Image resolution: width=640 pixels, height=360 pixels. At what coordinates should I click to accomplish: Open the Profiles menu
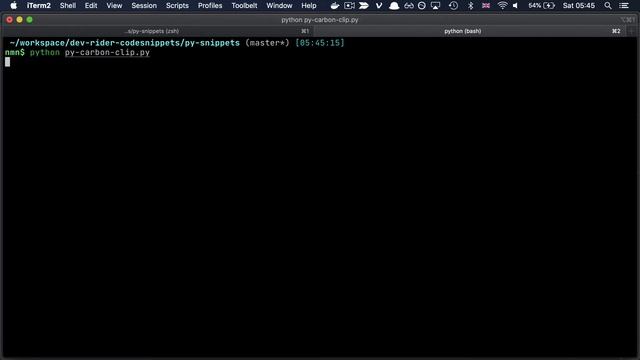[210, 6]
